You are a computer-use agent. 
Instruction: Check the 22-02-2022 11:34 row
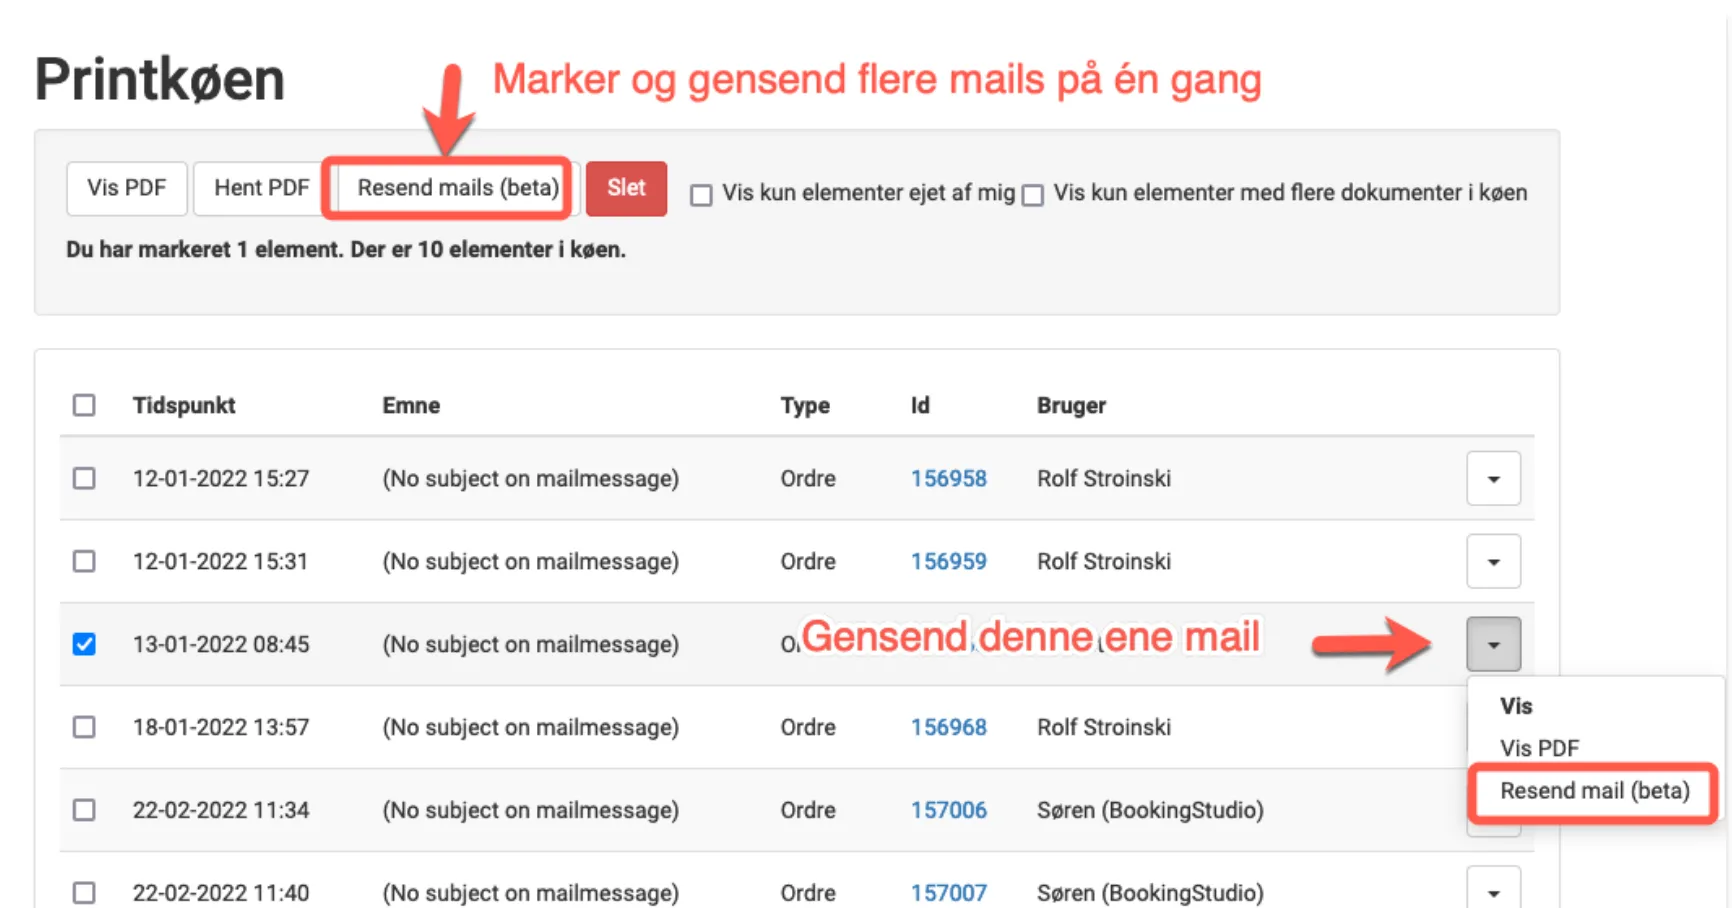[84, 810]
